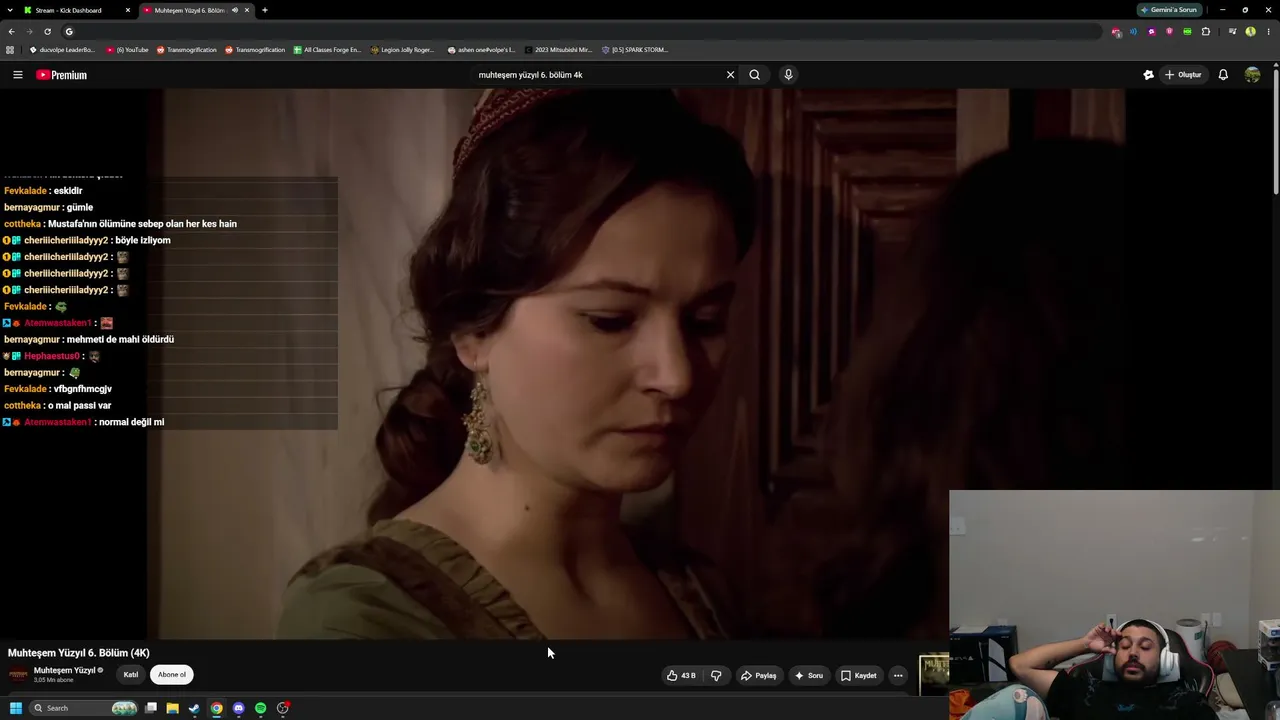Close the Muhteşem Yüzyıl tab

(248, 10)
